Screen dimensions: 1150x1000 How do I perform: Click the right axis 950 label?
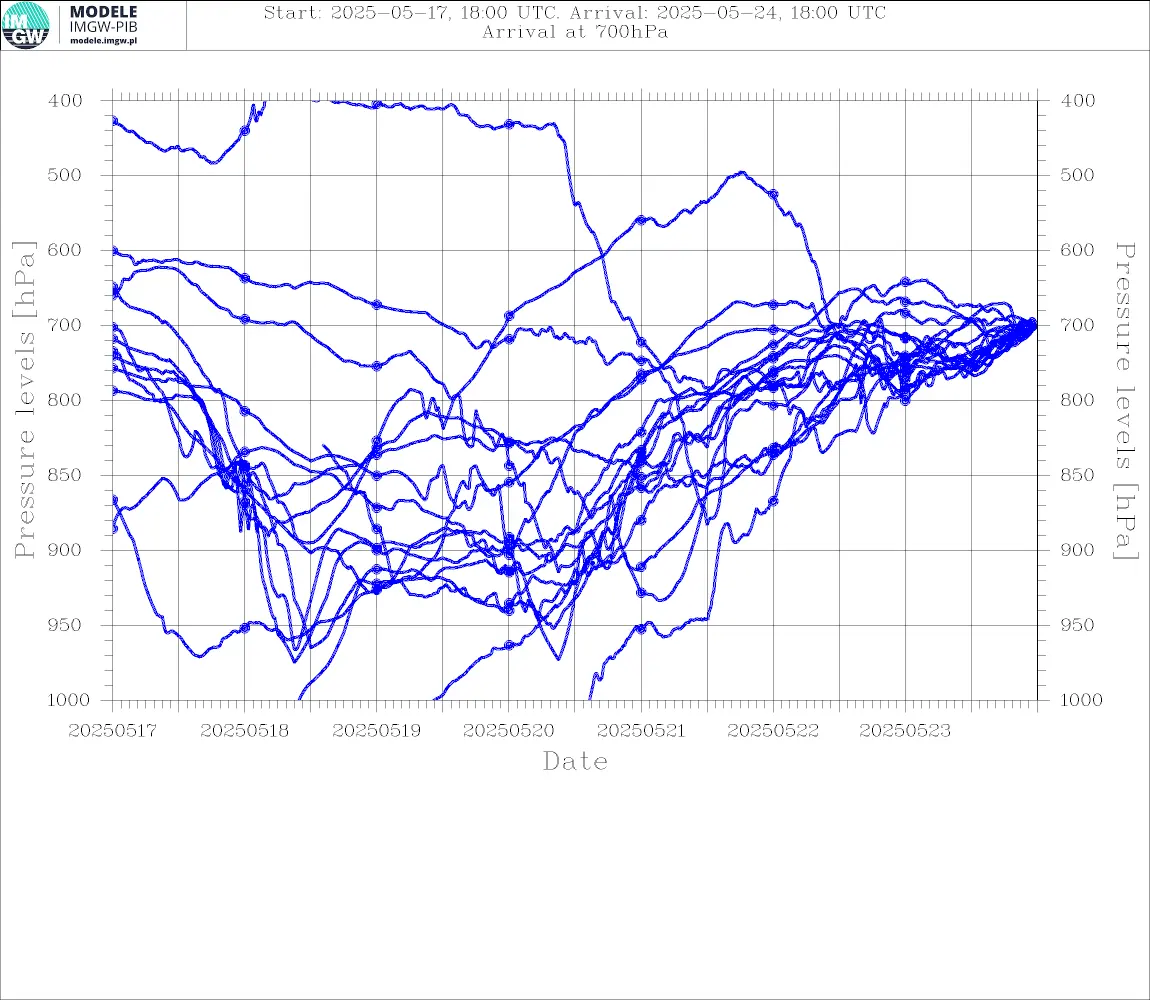[x=1078, y=624]
